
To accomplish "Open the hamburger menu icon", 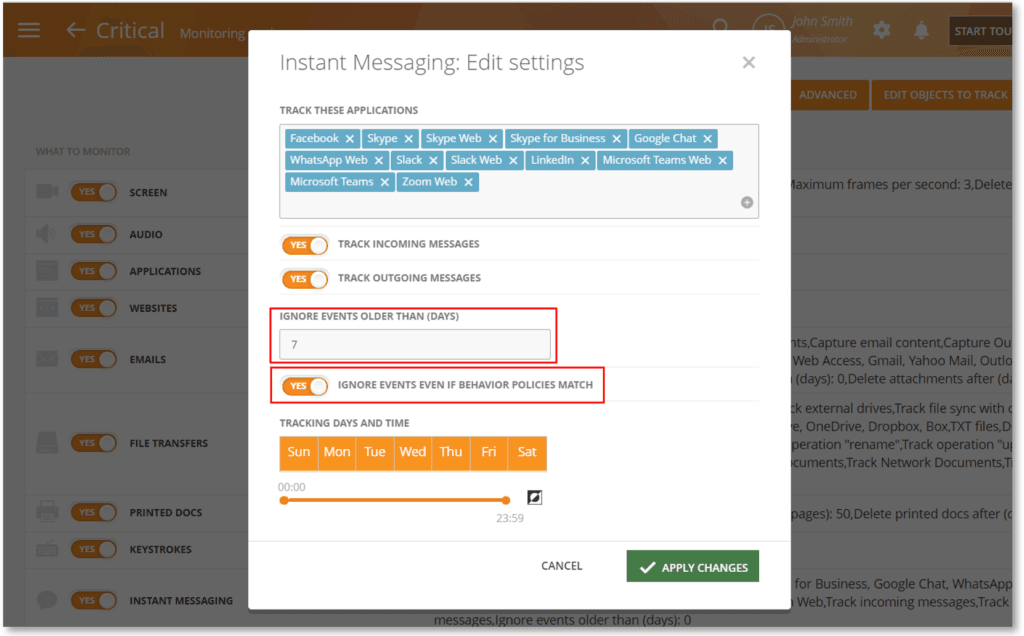I will click(x=29, y=30).
